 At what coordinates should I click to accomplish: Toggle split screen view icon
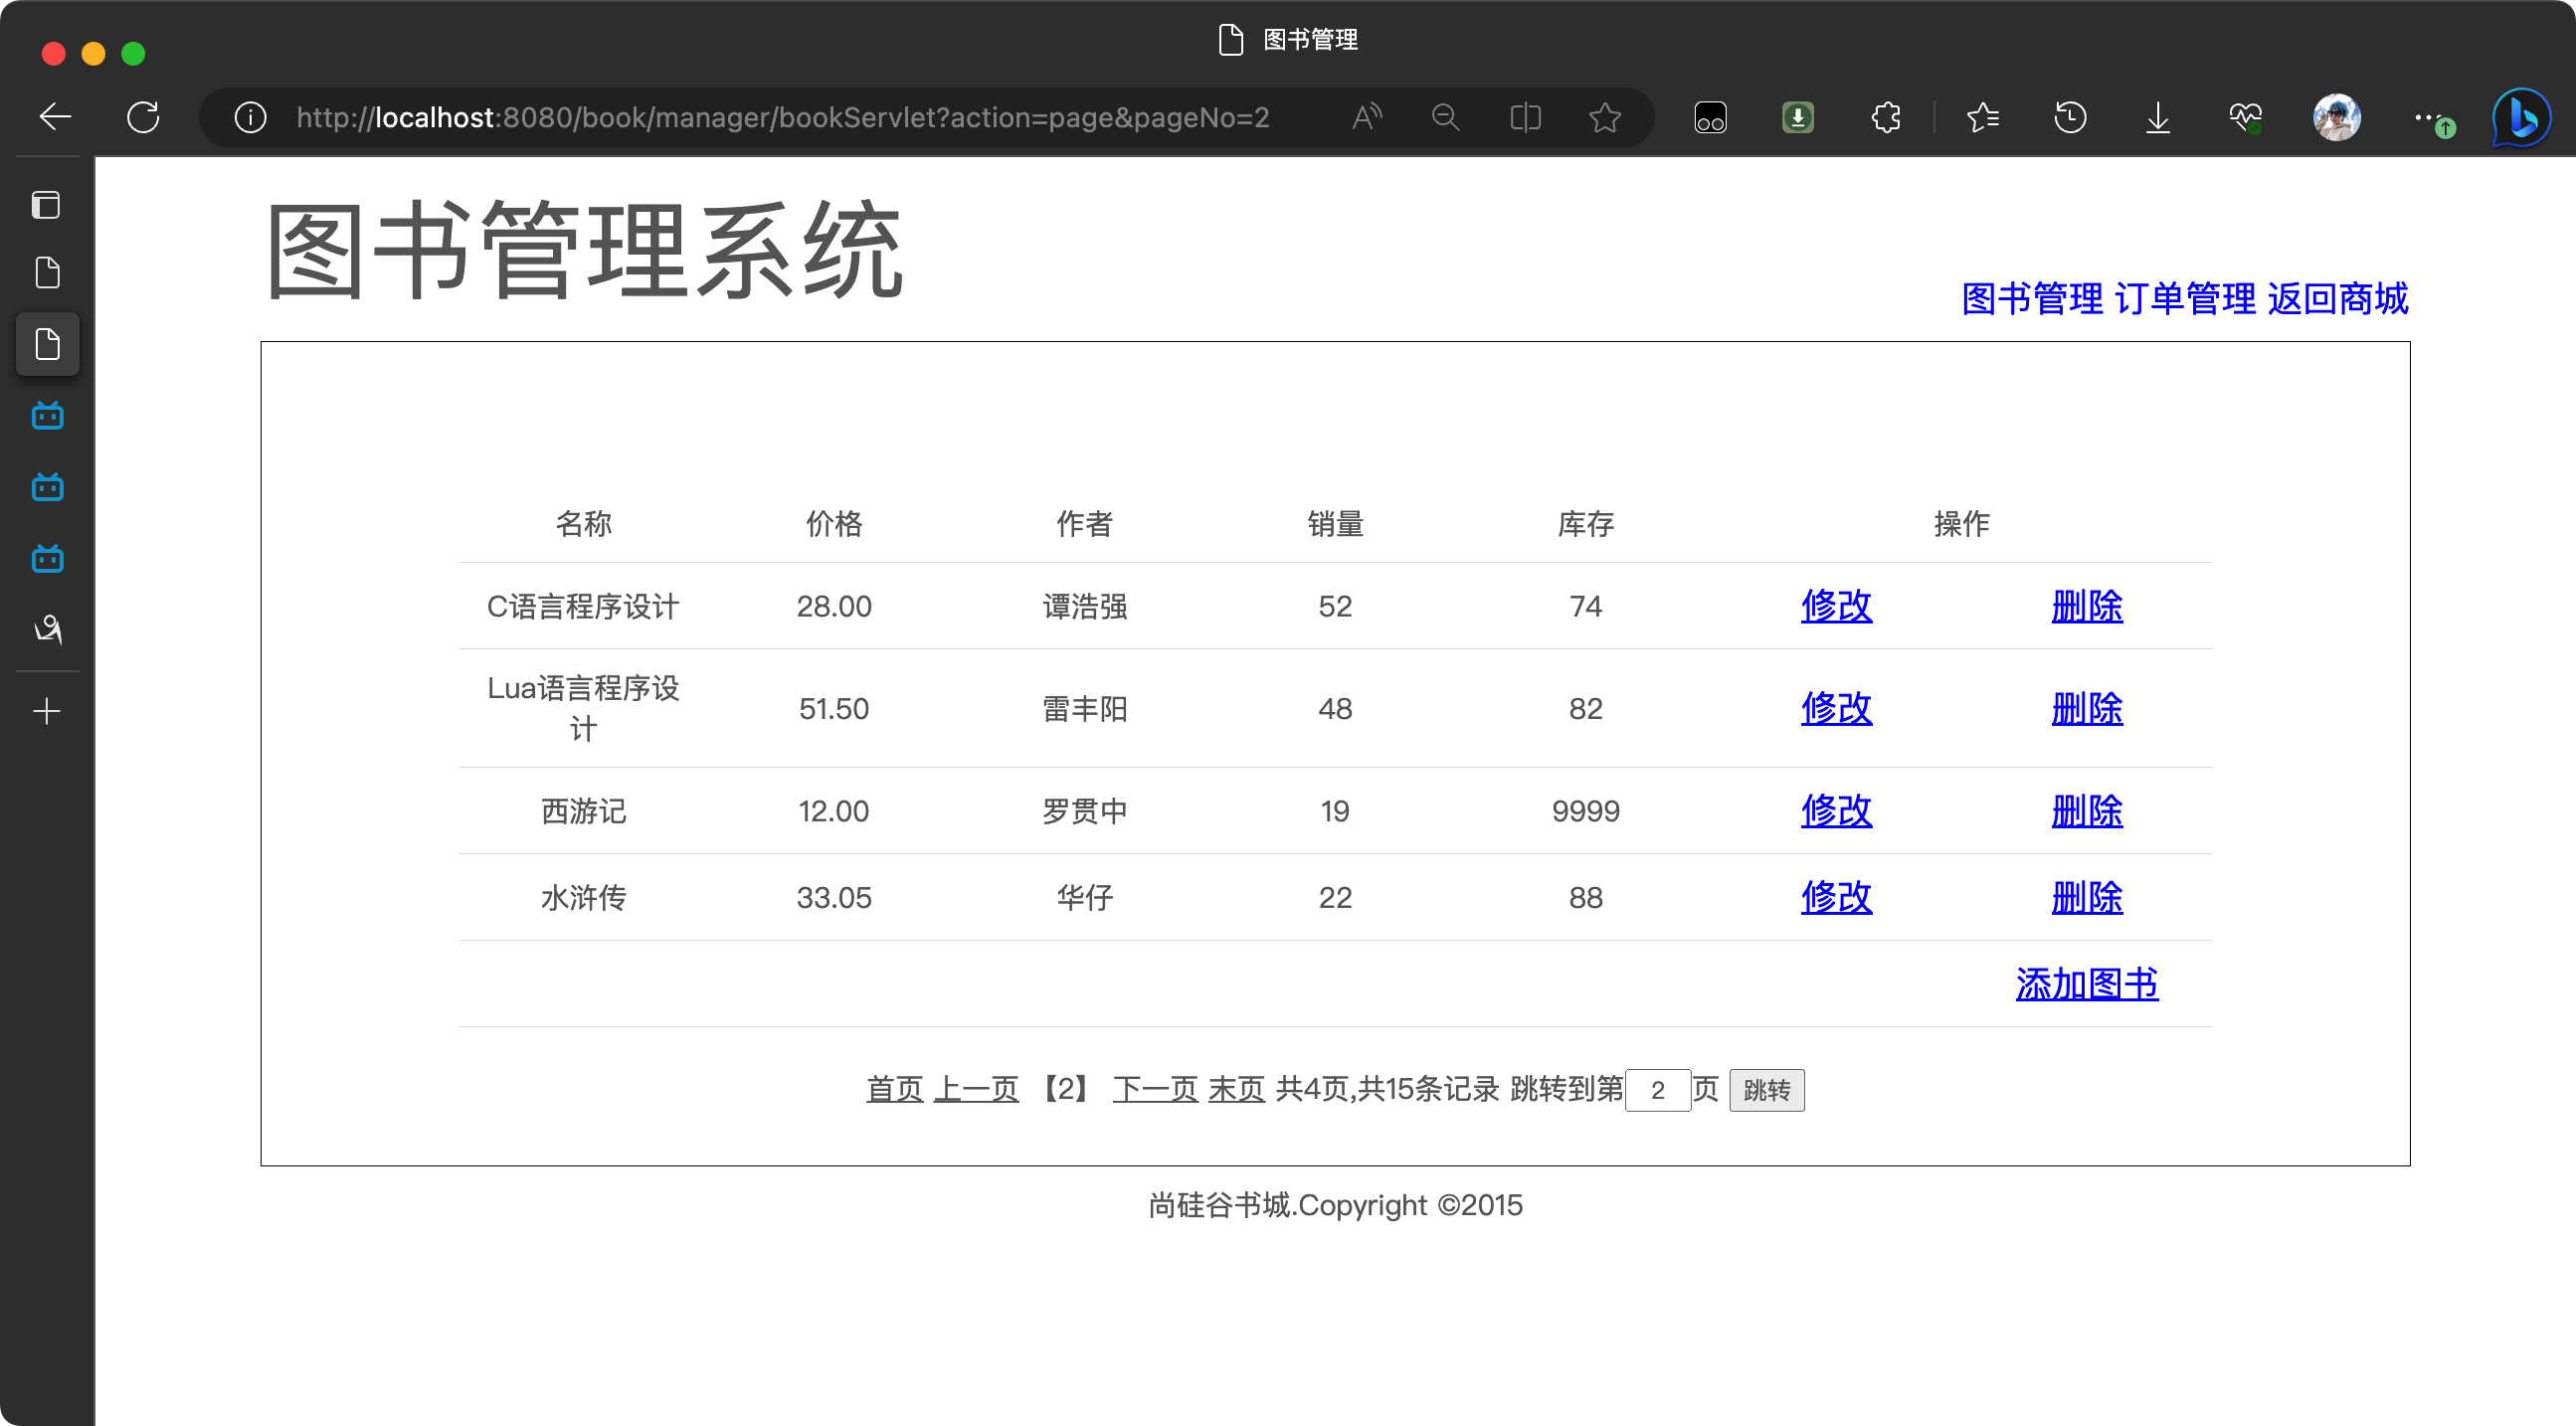coord(1525,117)
